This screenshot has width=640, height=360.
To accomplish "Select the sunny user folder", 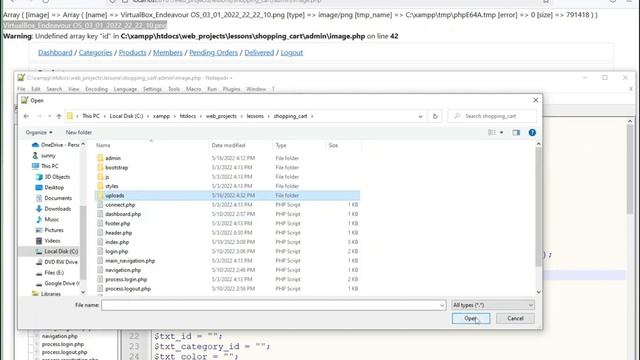I will point(48,156).
